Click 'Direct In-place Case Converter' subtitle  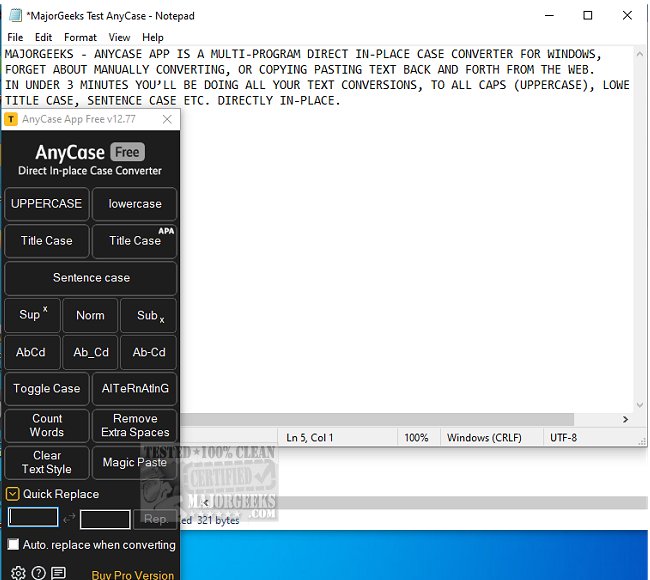coord(90,171)
